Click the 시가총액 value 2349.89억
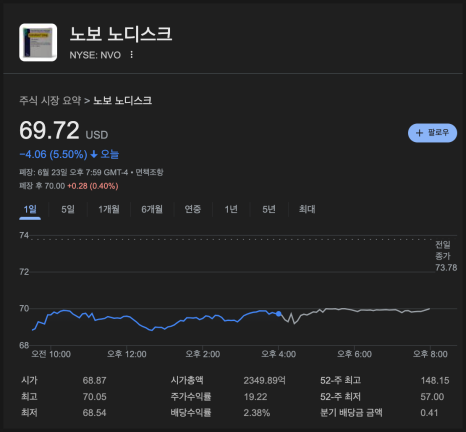This screenshot has height=432, width=466. point(264,380)
